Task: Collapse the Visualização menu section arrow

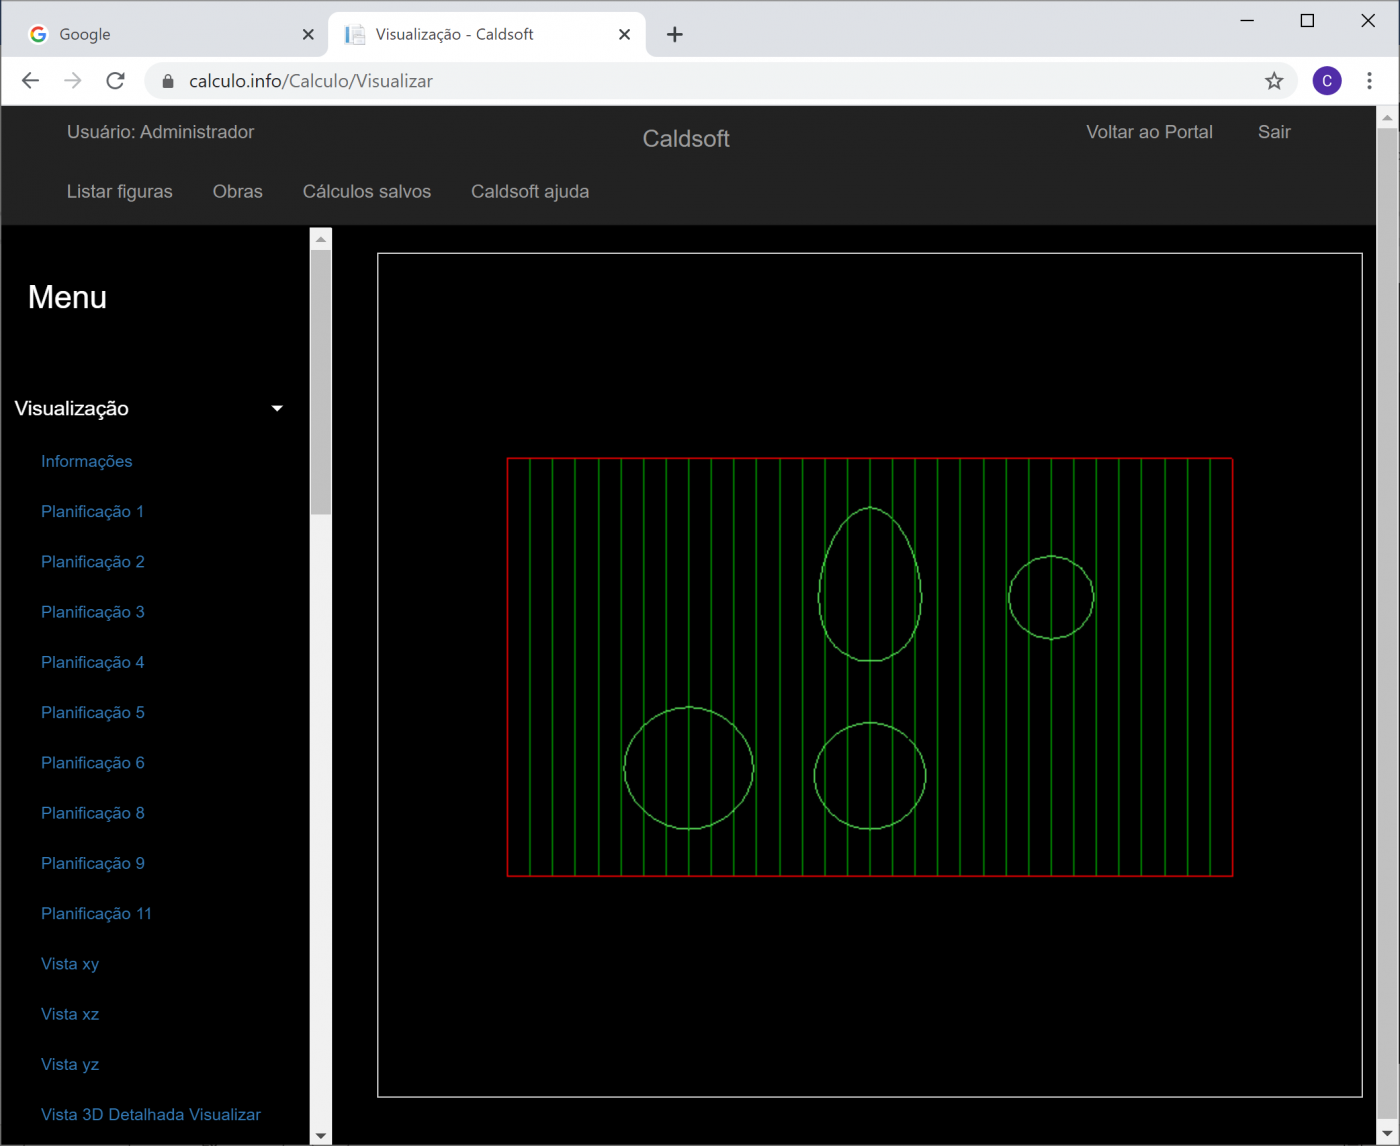Action: pyautogui.click(x=277, y=408)
